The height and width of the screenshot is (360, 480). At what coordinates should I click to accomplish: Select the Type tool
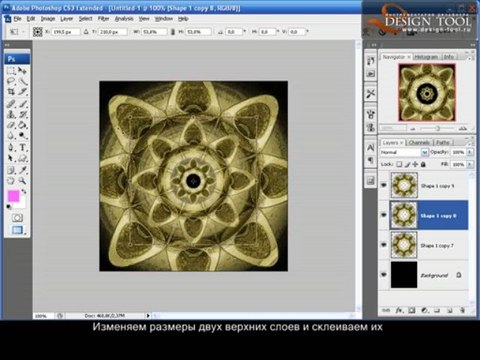pos(22,147)
